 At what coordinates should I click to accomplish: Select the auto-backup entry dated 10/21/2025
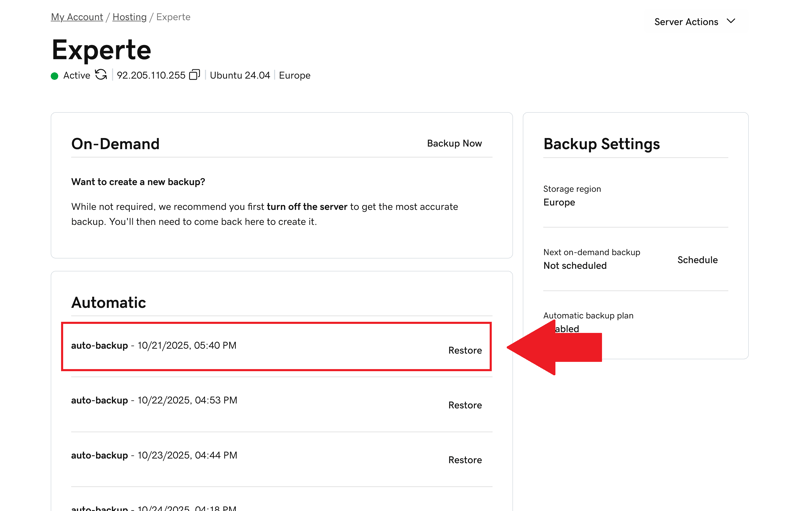154,346
